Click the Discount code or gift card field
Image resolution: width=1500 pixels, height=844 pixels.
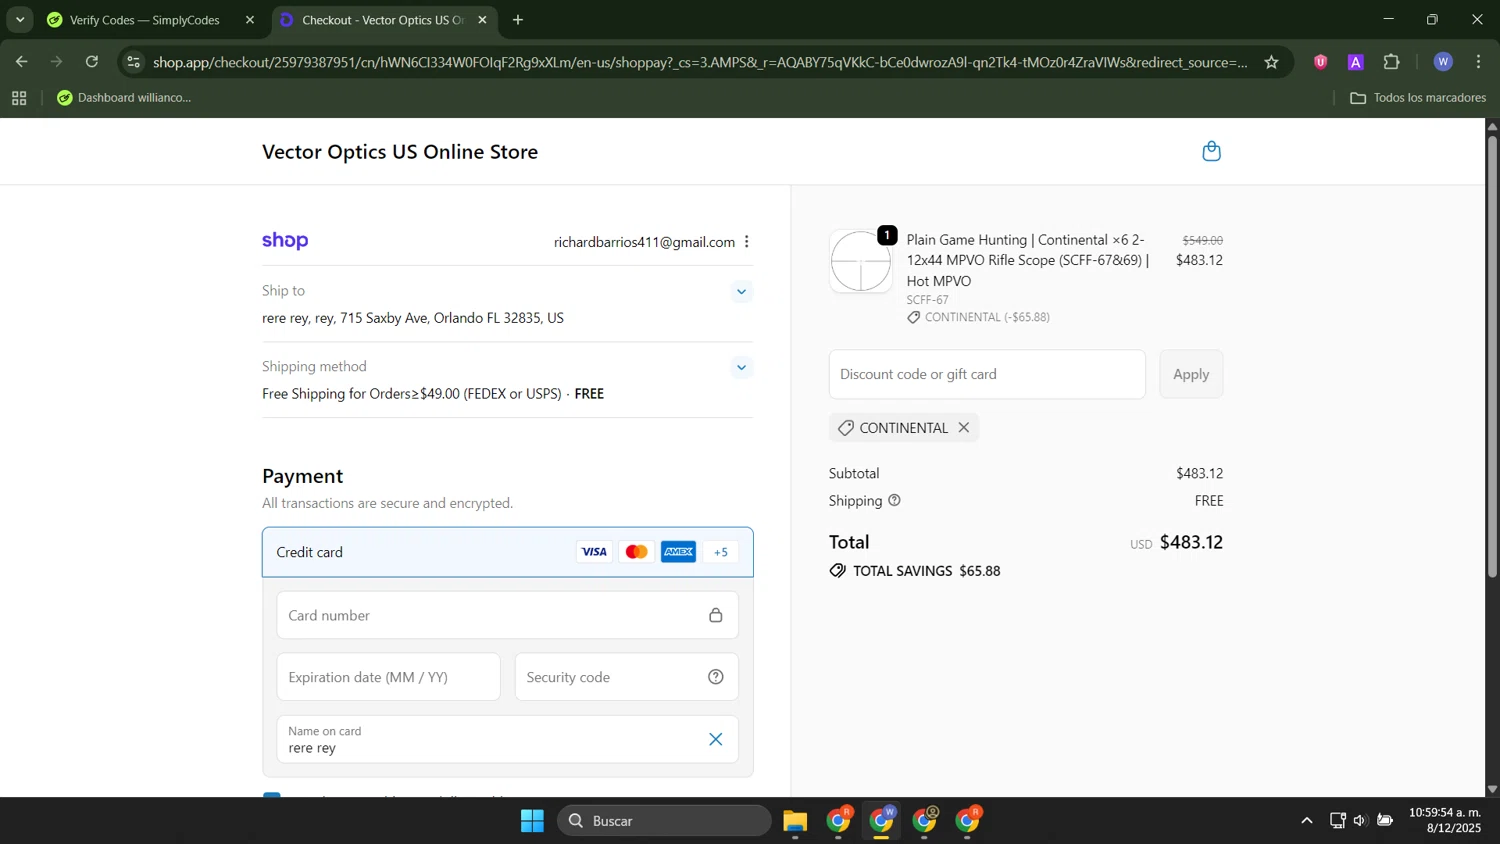coord(987,374)
